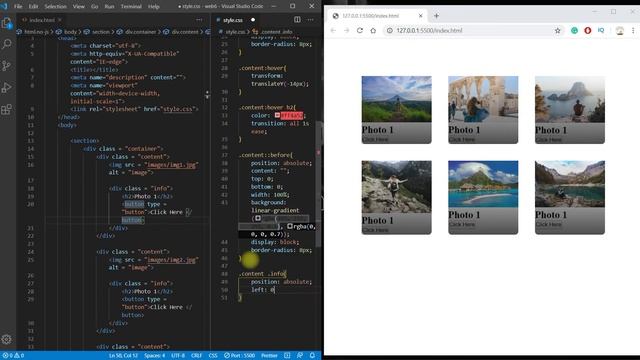This screenshot has height=360, width=640.
Task: View site information icon in address bar
Action: click(390, 31)
